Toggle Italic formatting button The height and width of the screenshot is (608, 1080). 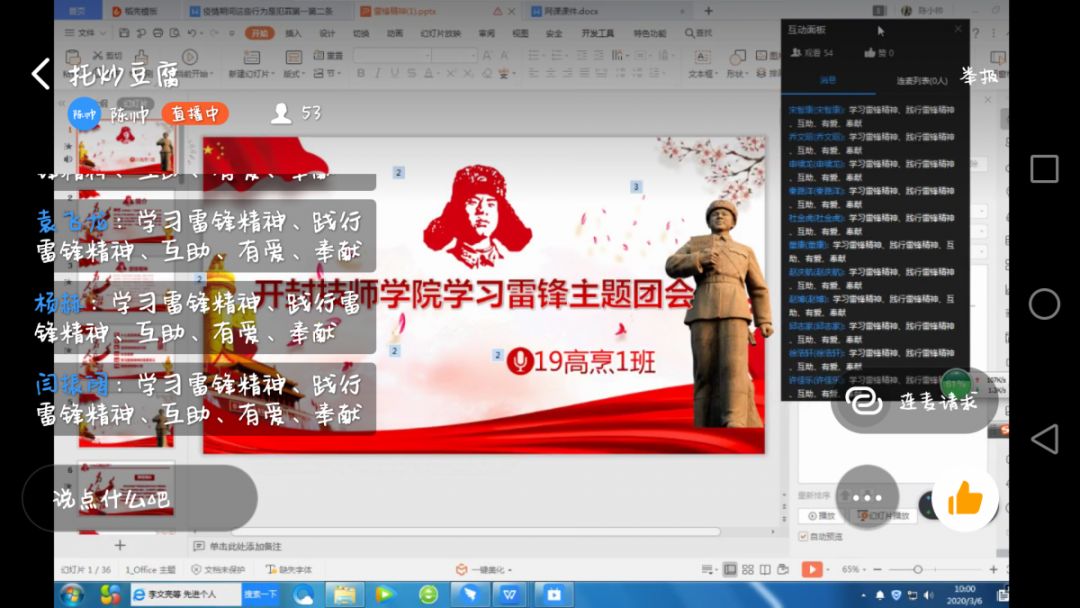click(377, 73)
